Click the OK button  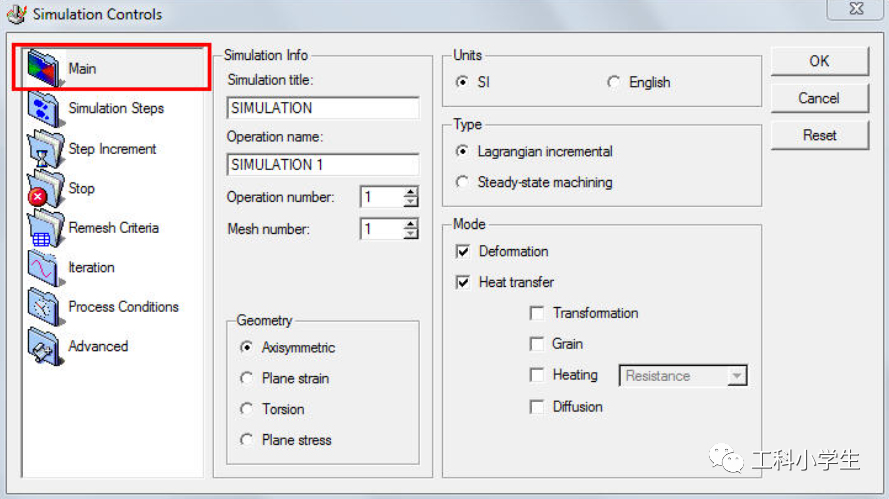[x=819, y=61]
